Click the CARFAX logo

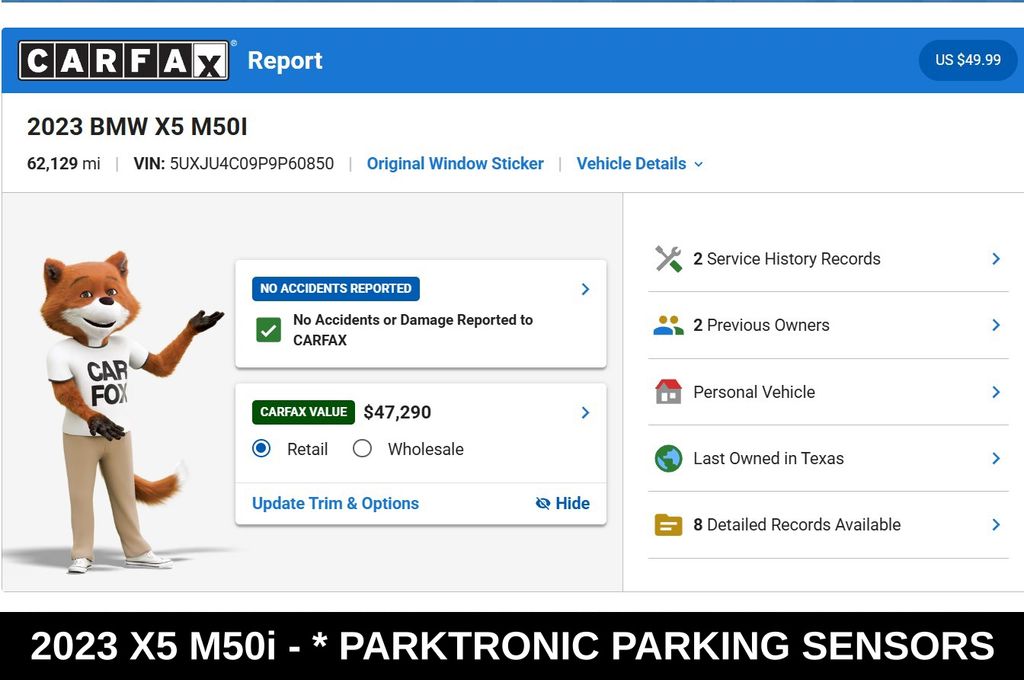tap(123, 60)
